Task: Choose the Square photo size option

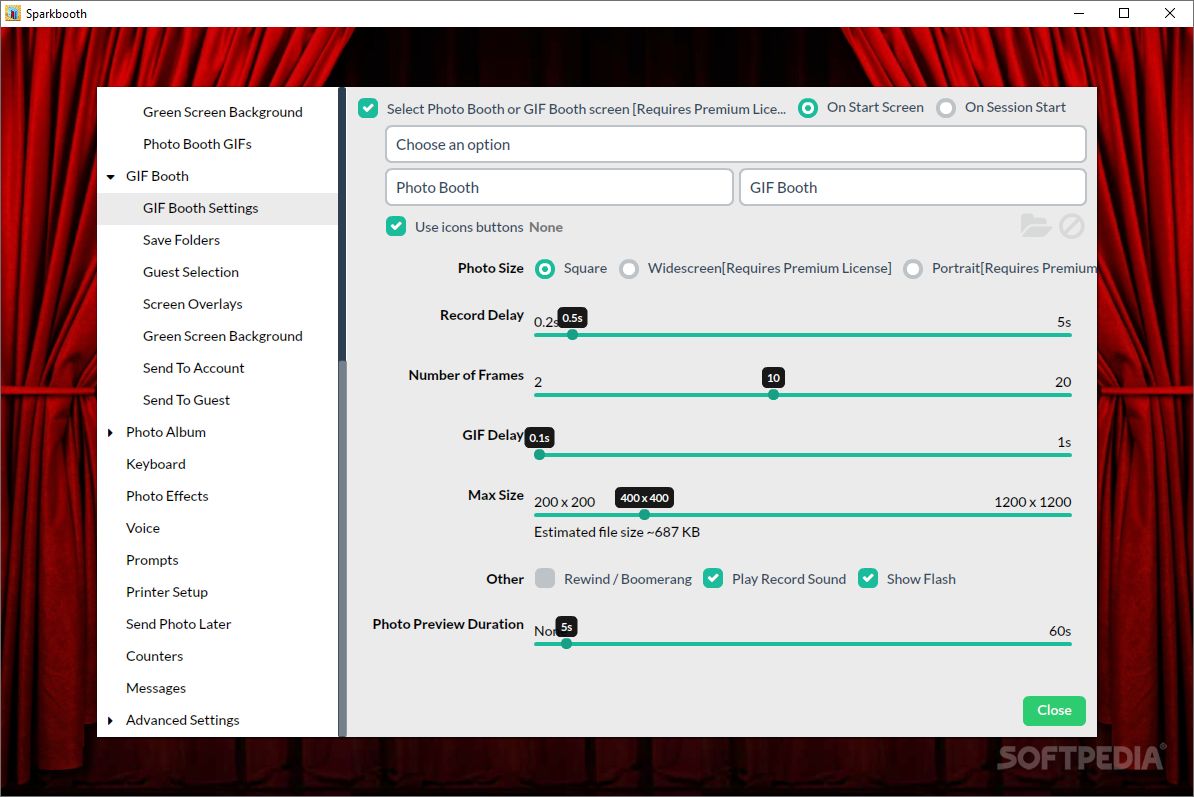Action: 544,269
